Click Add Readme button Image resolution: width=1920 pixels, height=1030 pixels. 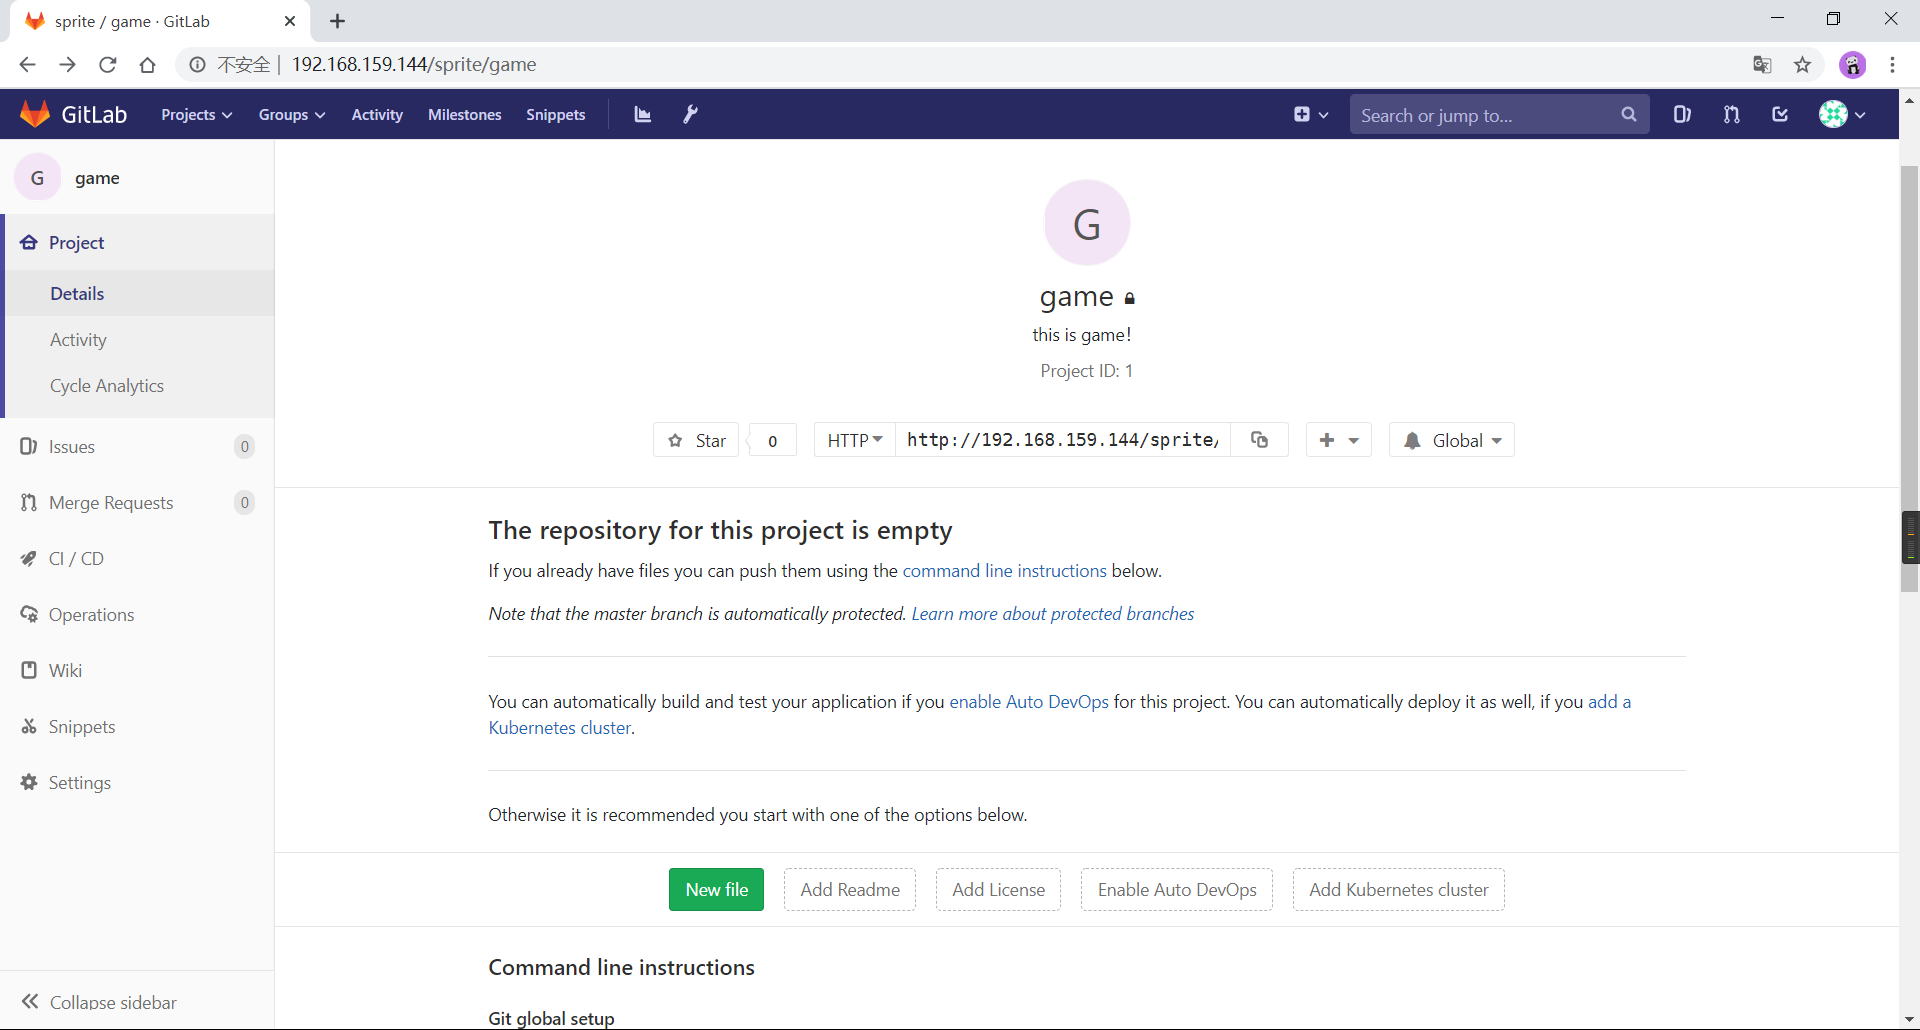tap(850, 889)
